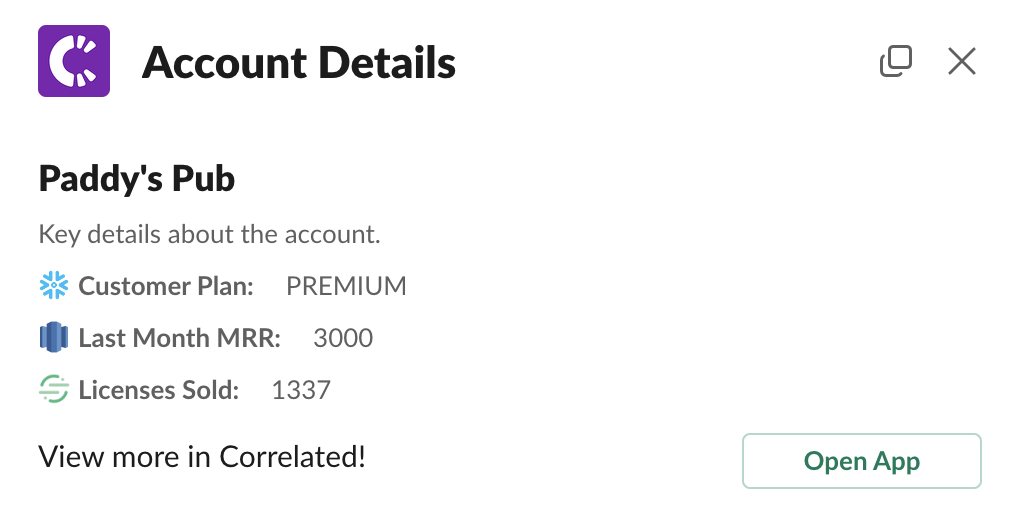The width and height of the screenshot is (1018, 528).
Task: Click the Licenses Sold label
Action: [x=159, y=390]
